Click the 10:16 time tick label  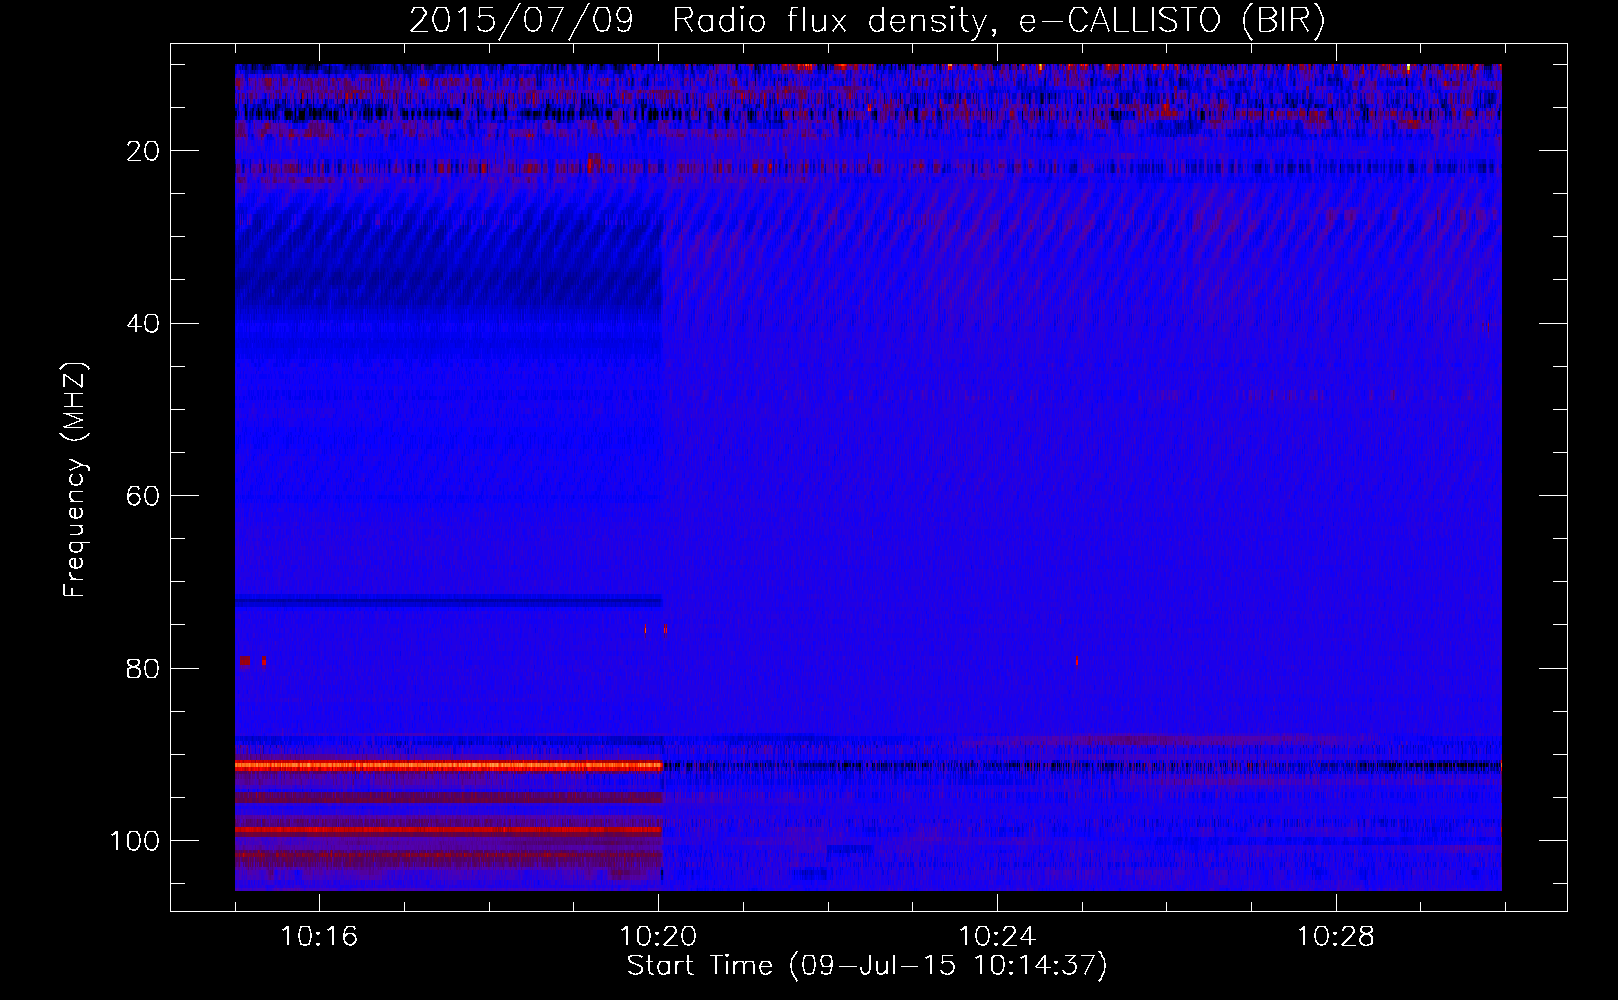[x=319, y=937]
